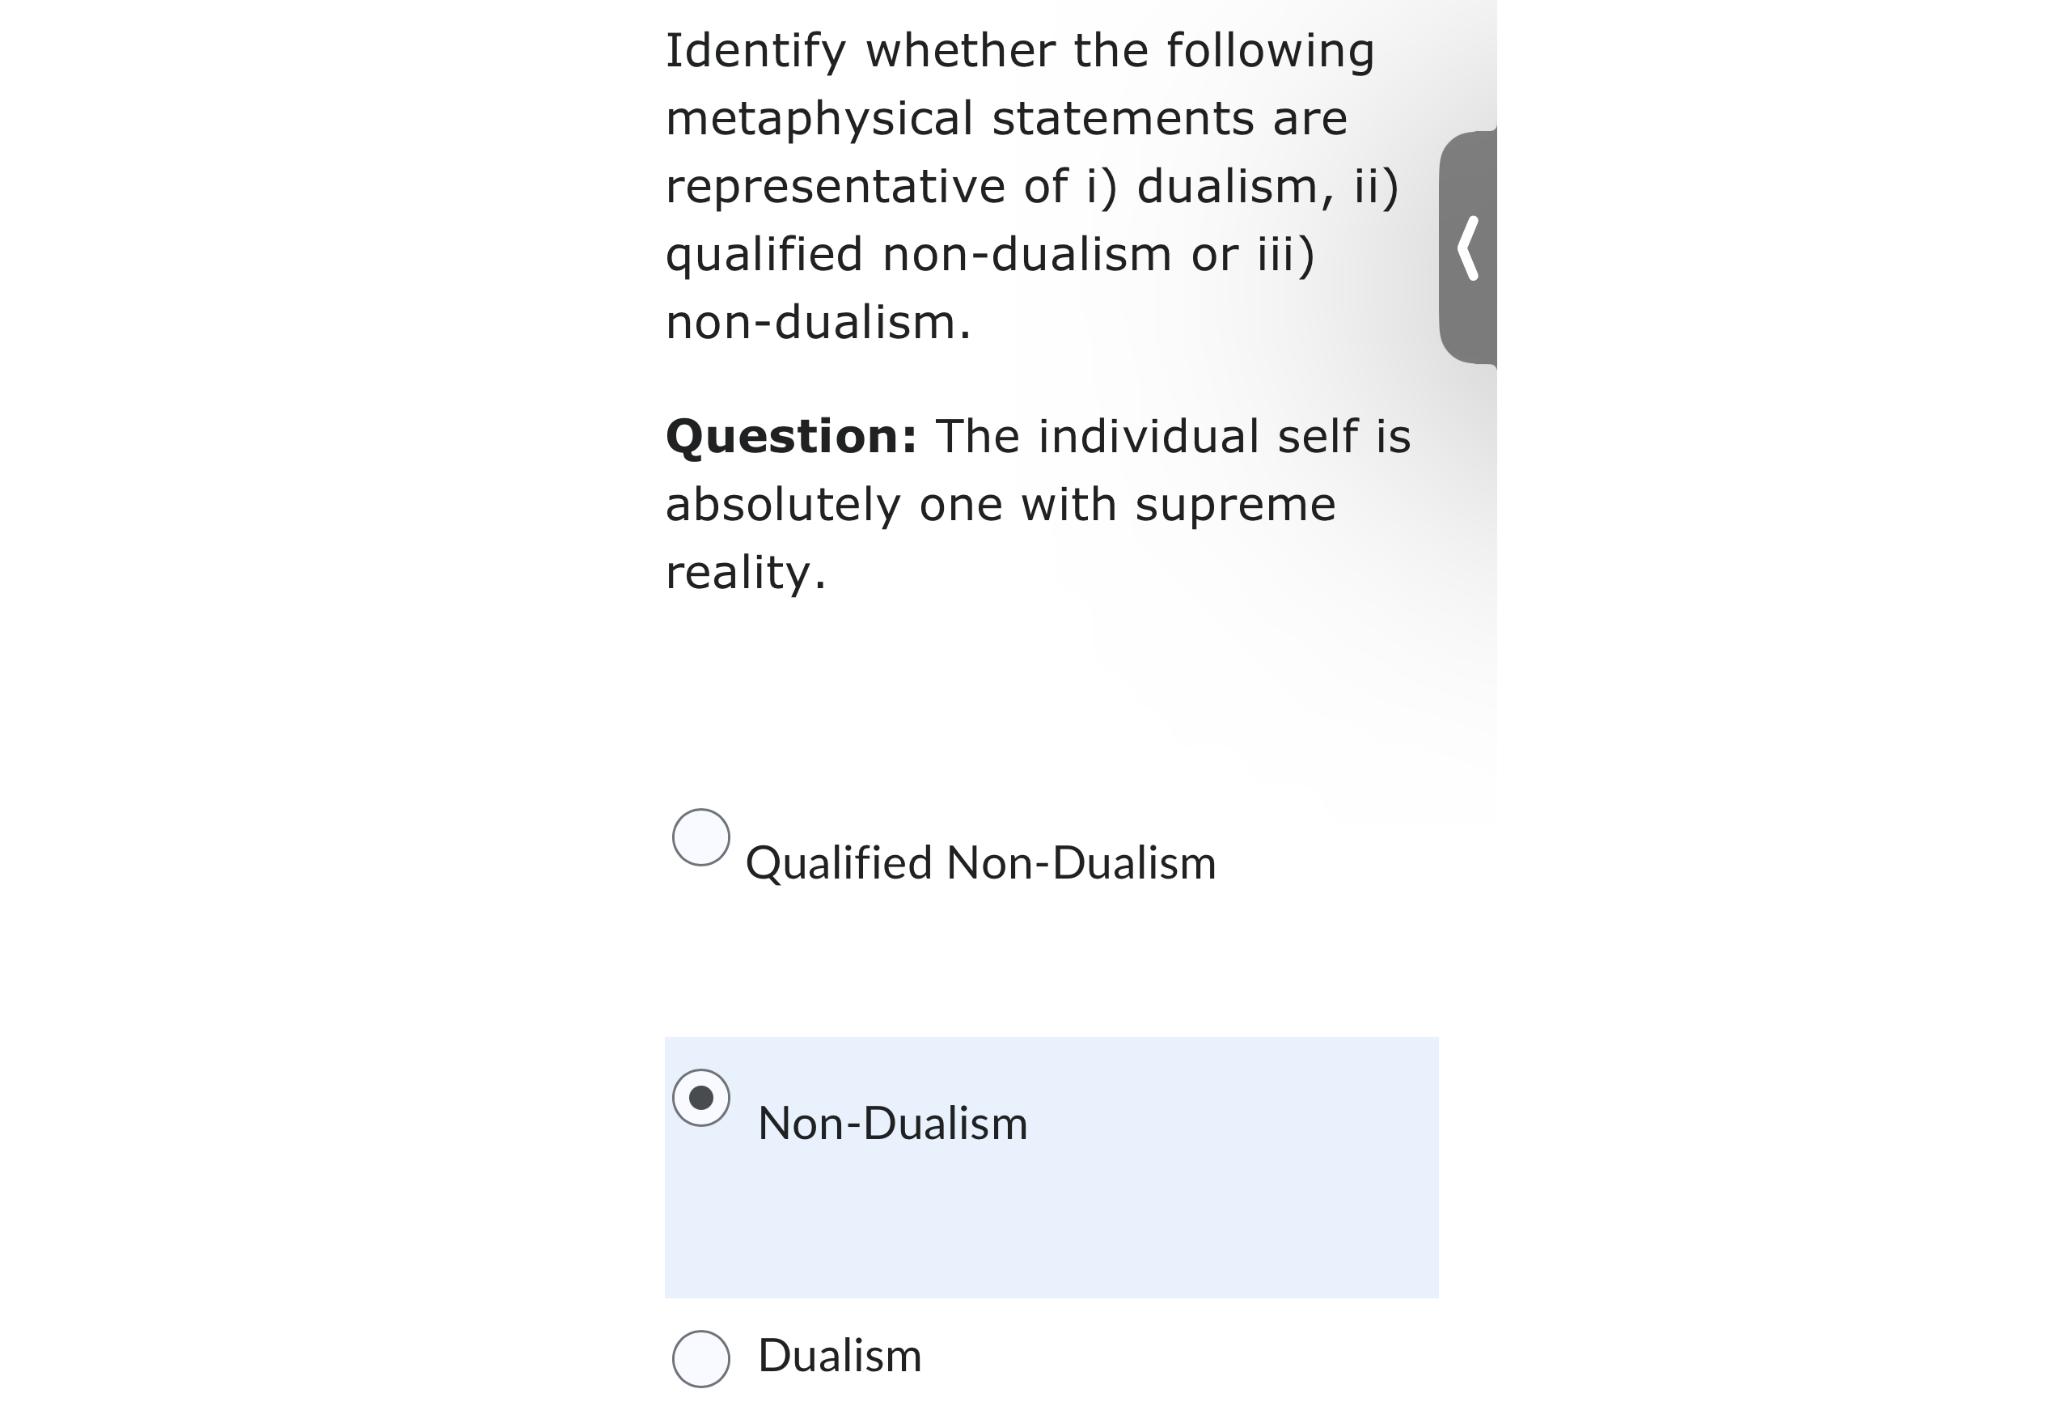Click the Qualified Non-Dualism label text
This screenshot has height=1406, width=2048.
point(981,864)
